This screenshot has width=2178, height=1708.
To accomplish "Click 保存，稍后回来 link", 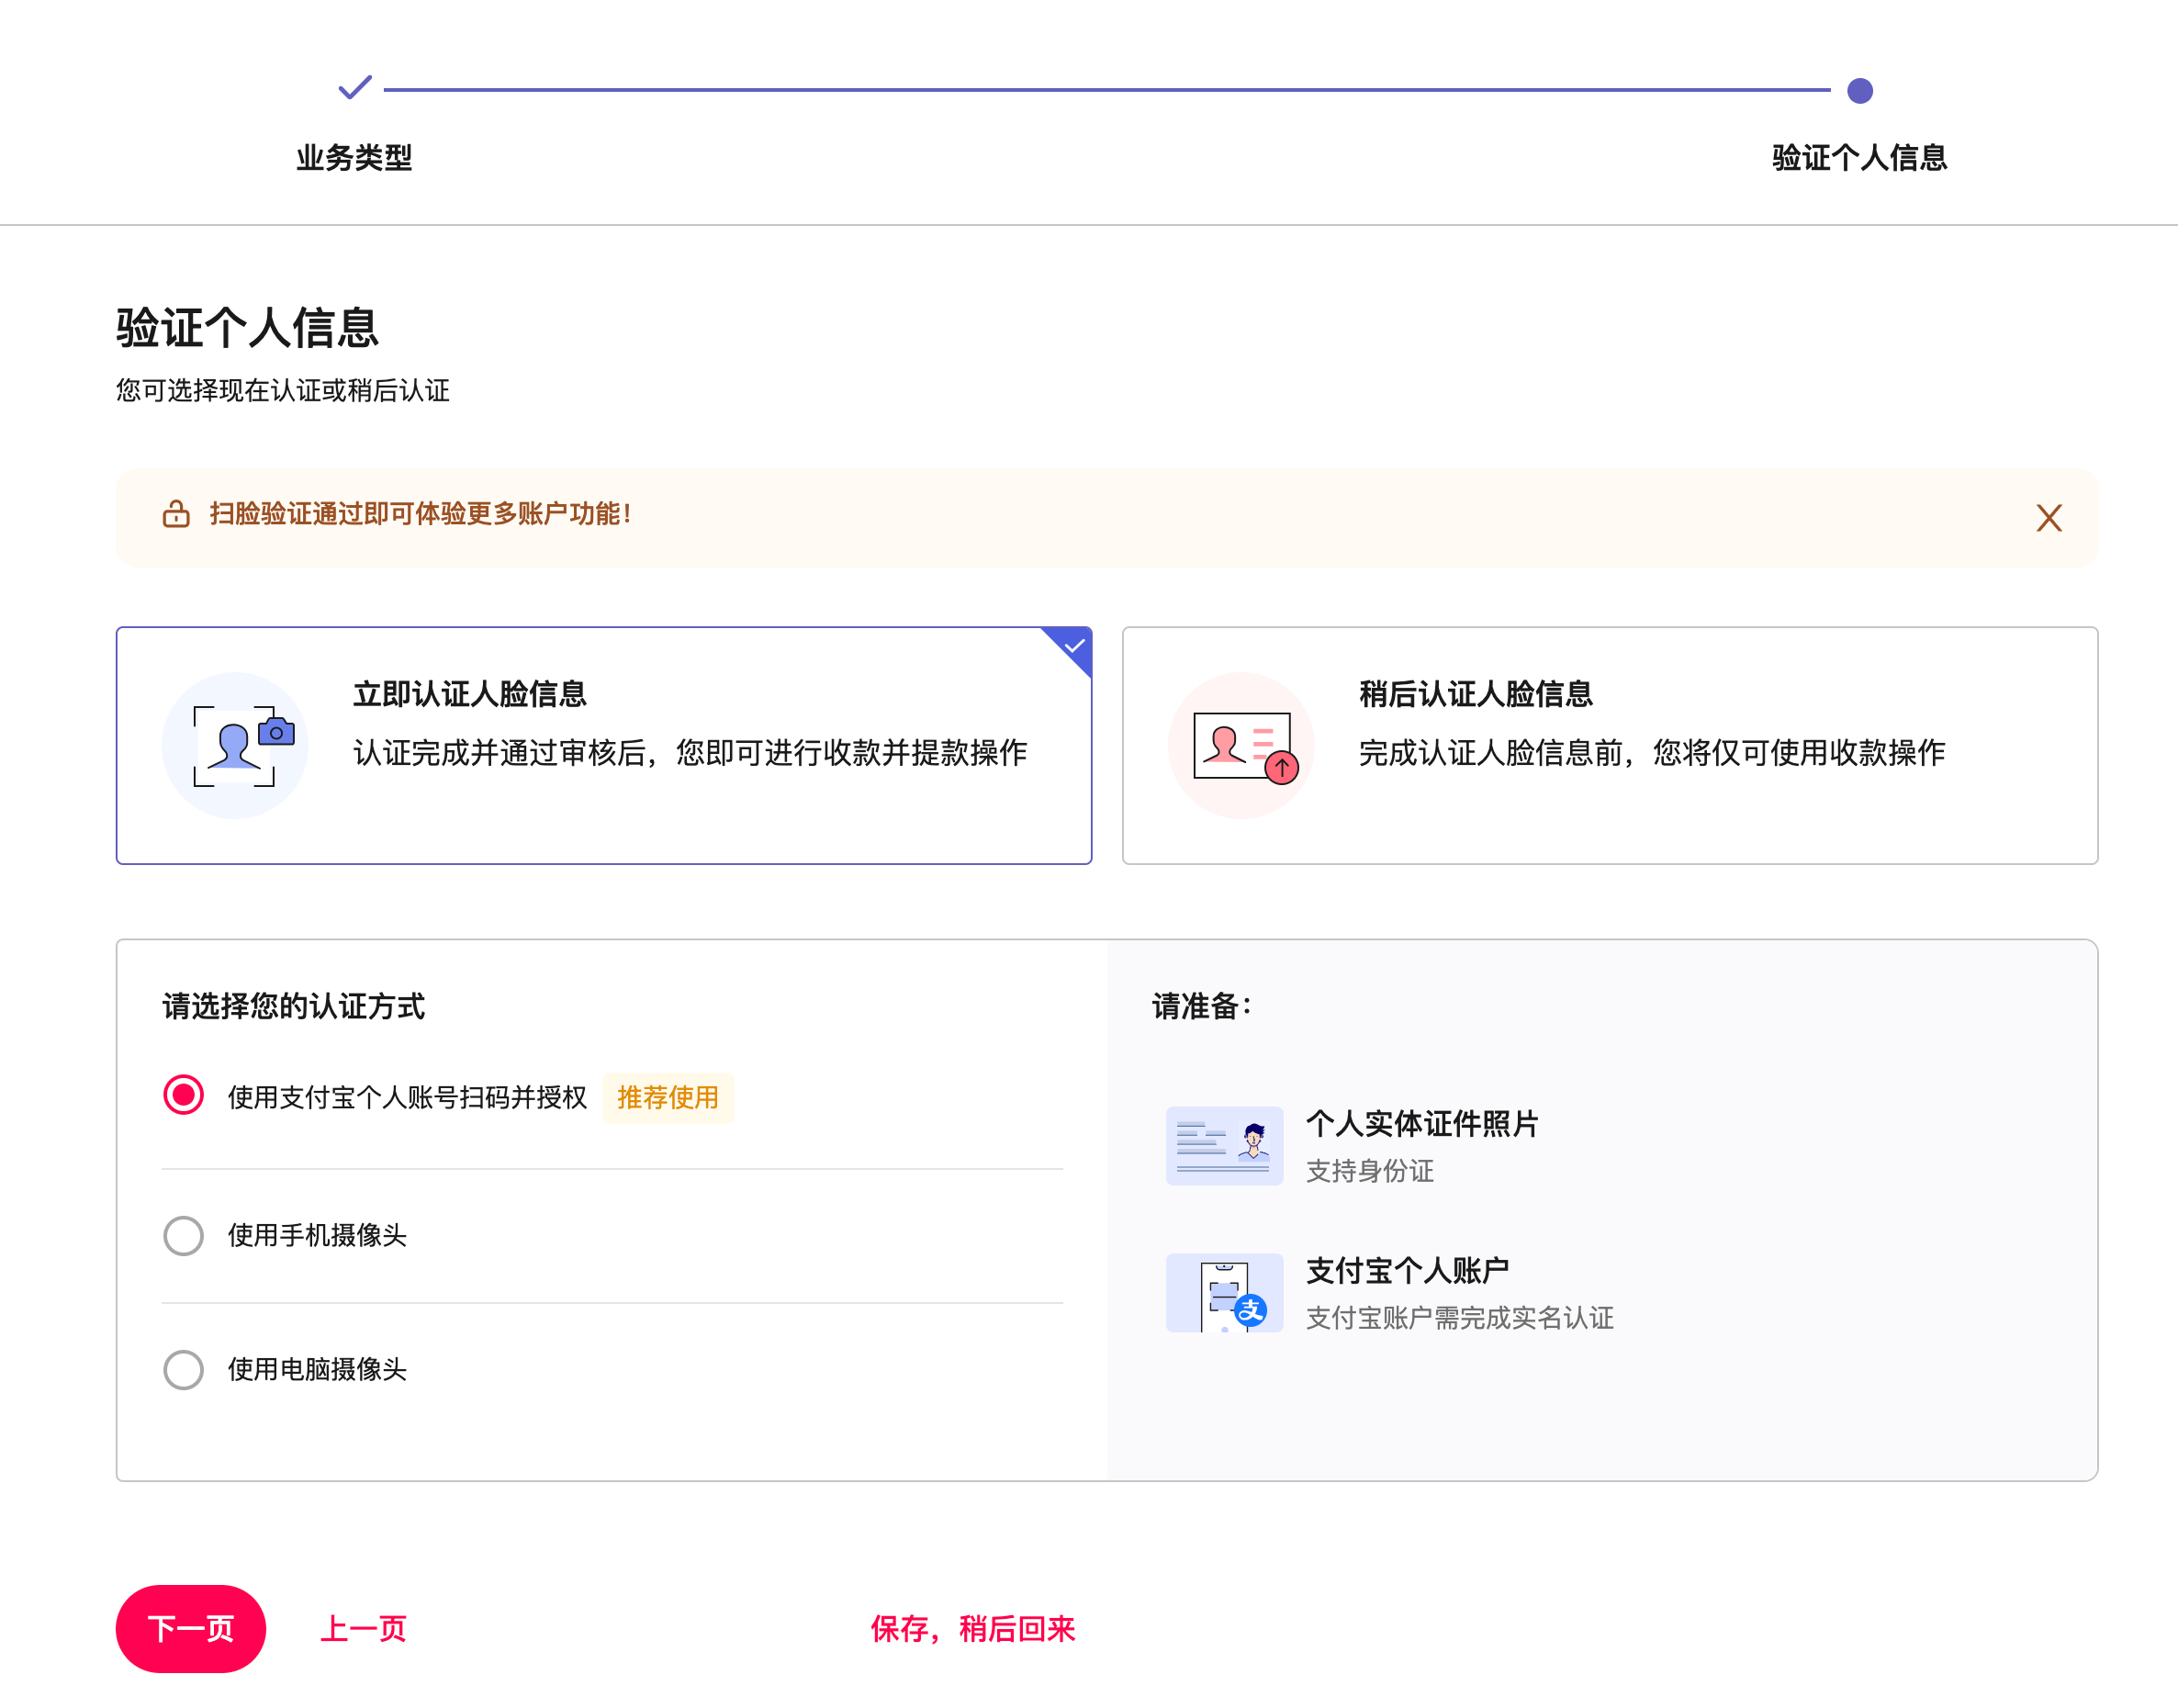I will tap(972, 1628).
